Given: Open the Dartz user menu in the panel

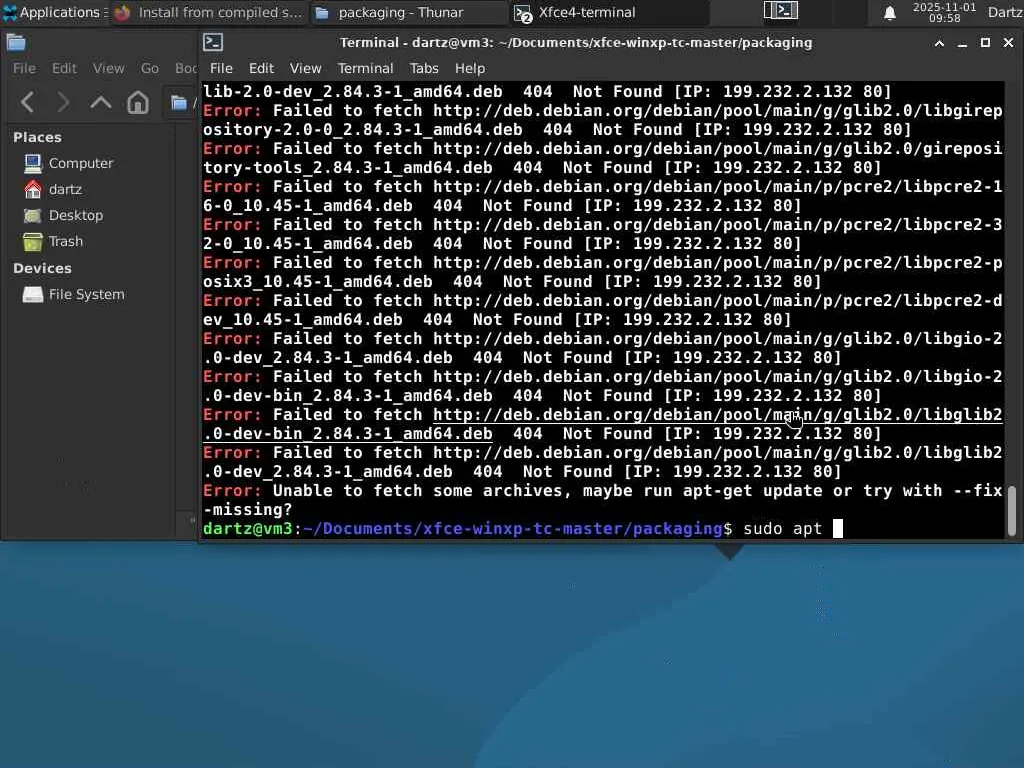Looking at the screenshot, I should (x=1005, y=12).
